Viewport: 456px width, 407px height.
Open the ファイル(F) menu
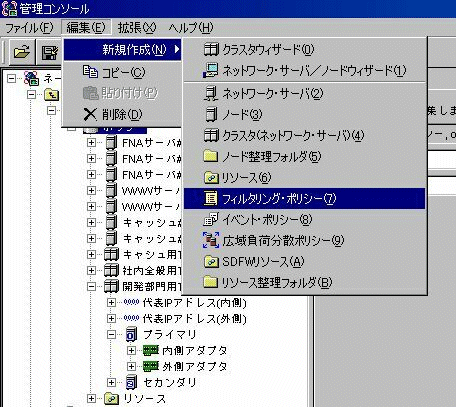point(29,27)
